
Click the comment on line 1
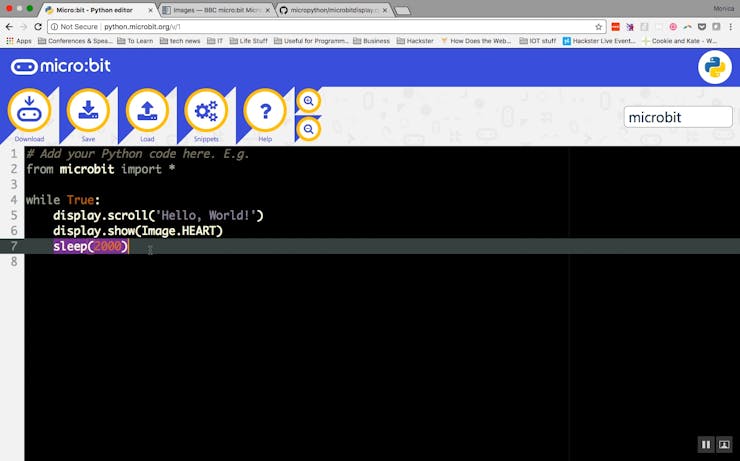pyautogui.click(x=137, y=154)
